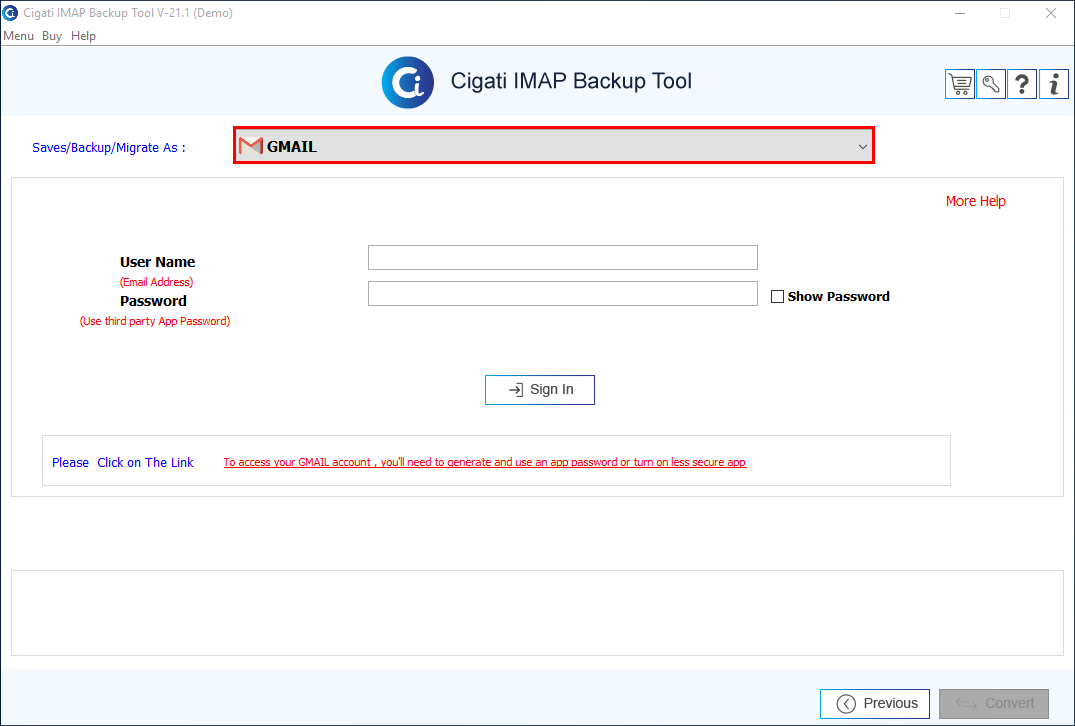Screen dimensions: 1075x726
Task: Click '(Use third party App Password)' hint
Action: pos(155,321)
